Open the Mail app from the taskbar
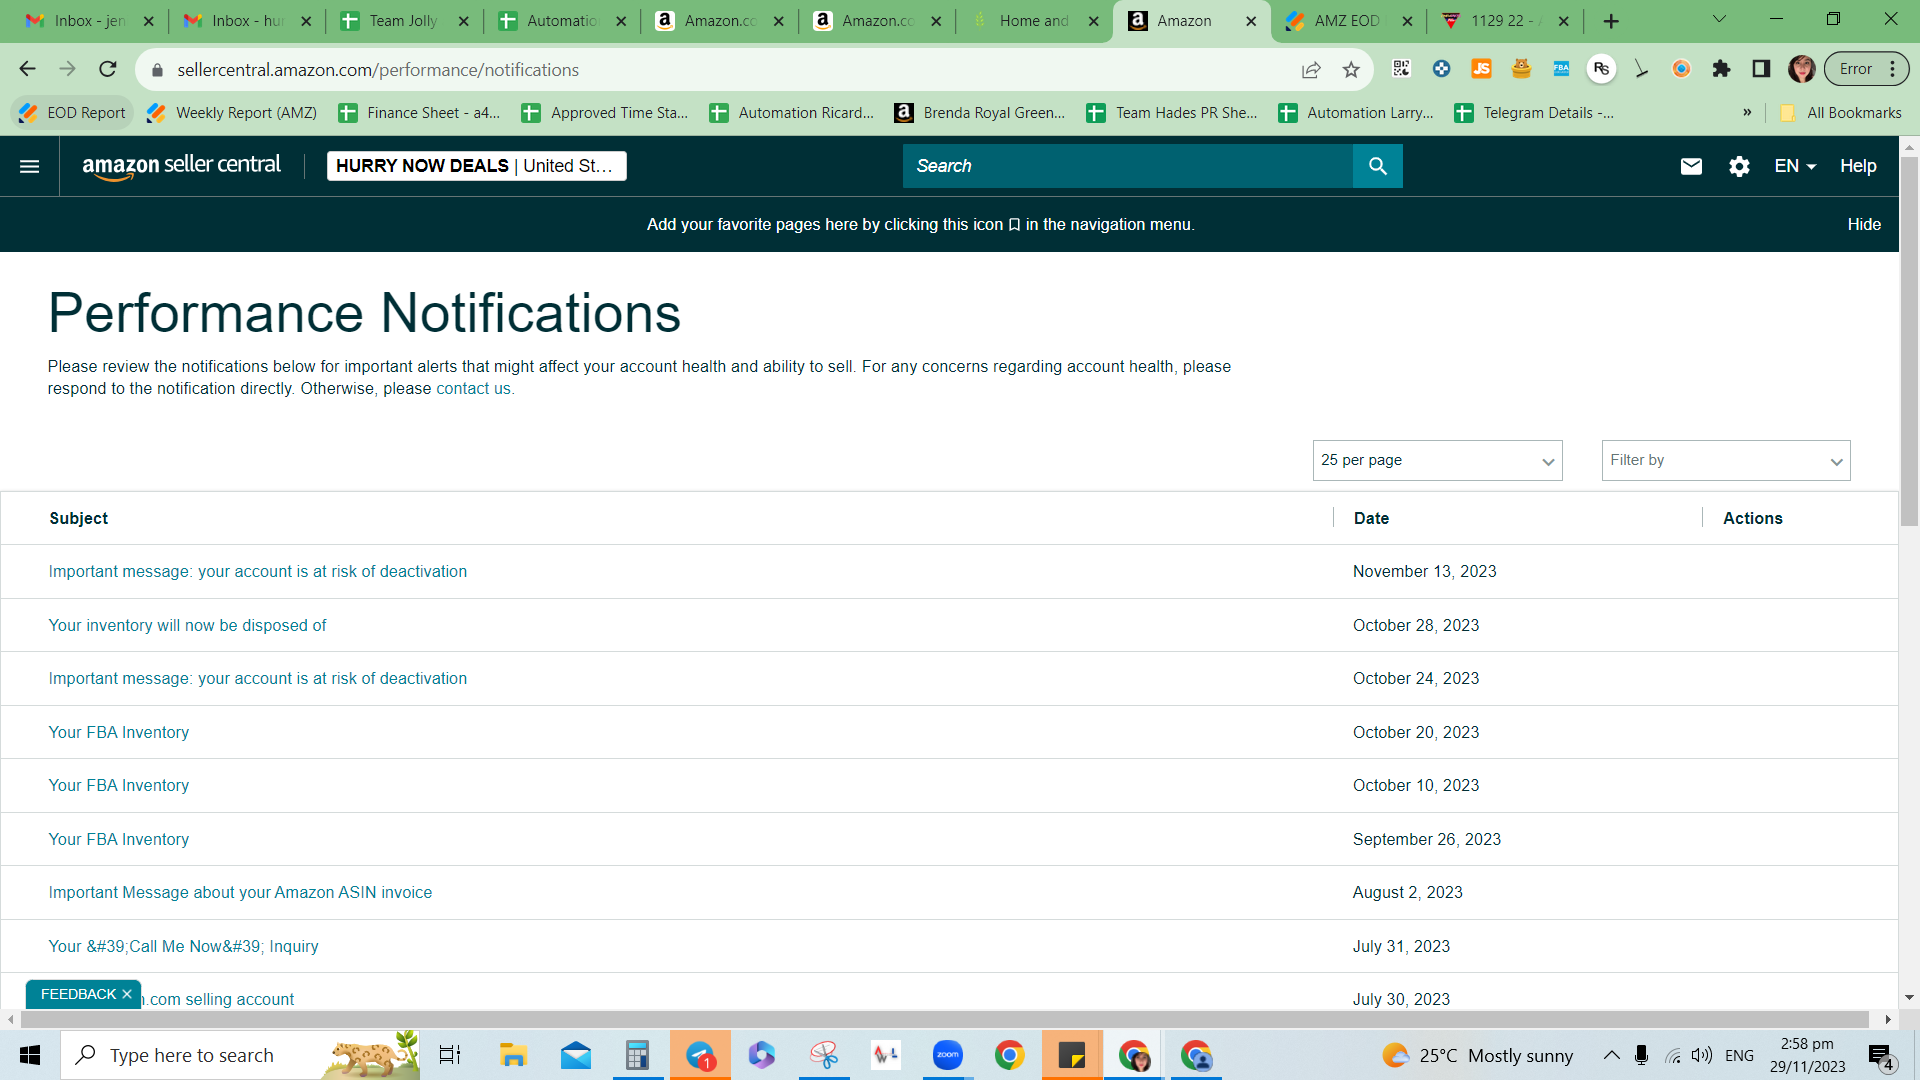 [576, 1055]
